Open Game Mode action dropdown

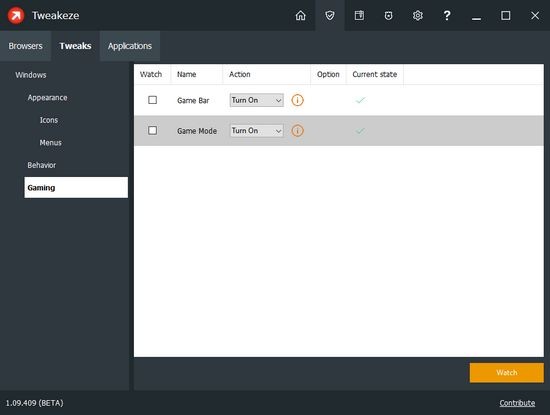[257, 130]
